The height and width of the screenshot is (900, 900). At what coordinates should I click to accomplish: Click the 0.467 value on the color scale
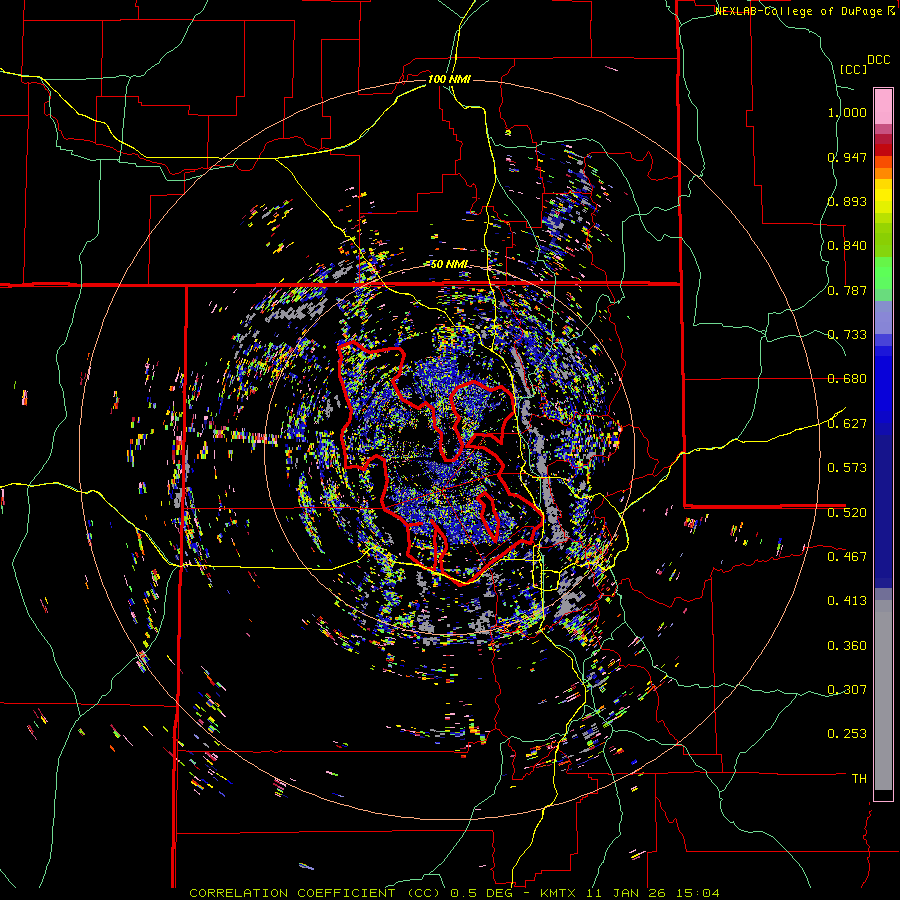coord(847,557)
